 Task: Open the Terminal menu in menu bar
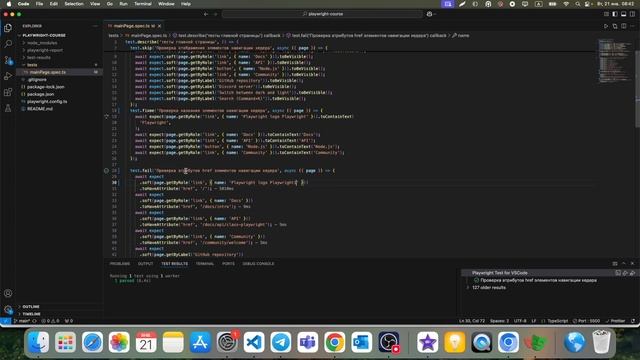pyautogui.click(x=143, y=4)
